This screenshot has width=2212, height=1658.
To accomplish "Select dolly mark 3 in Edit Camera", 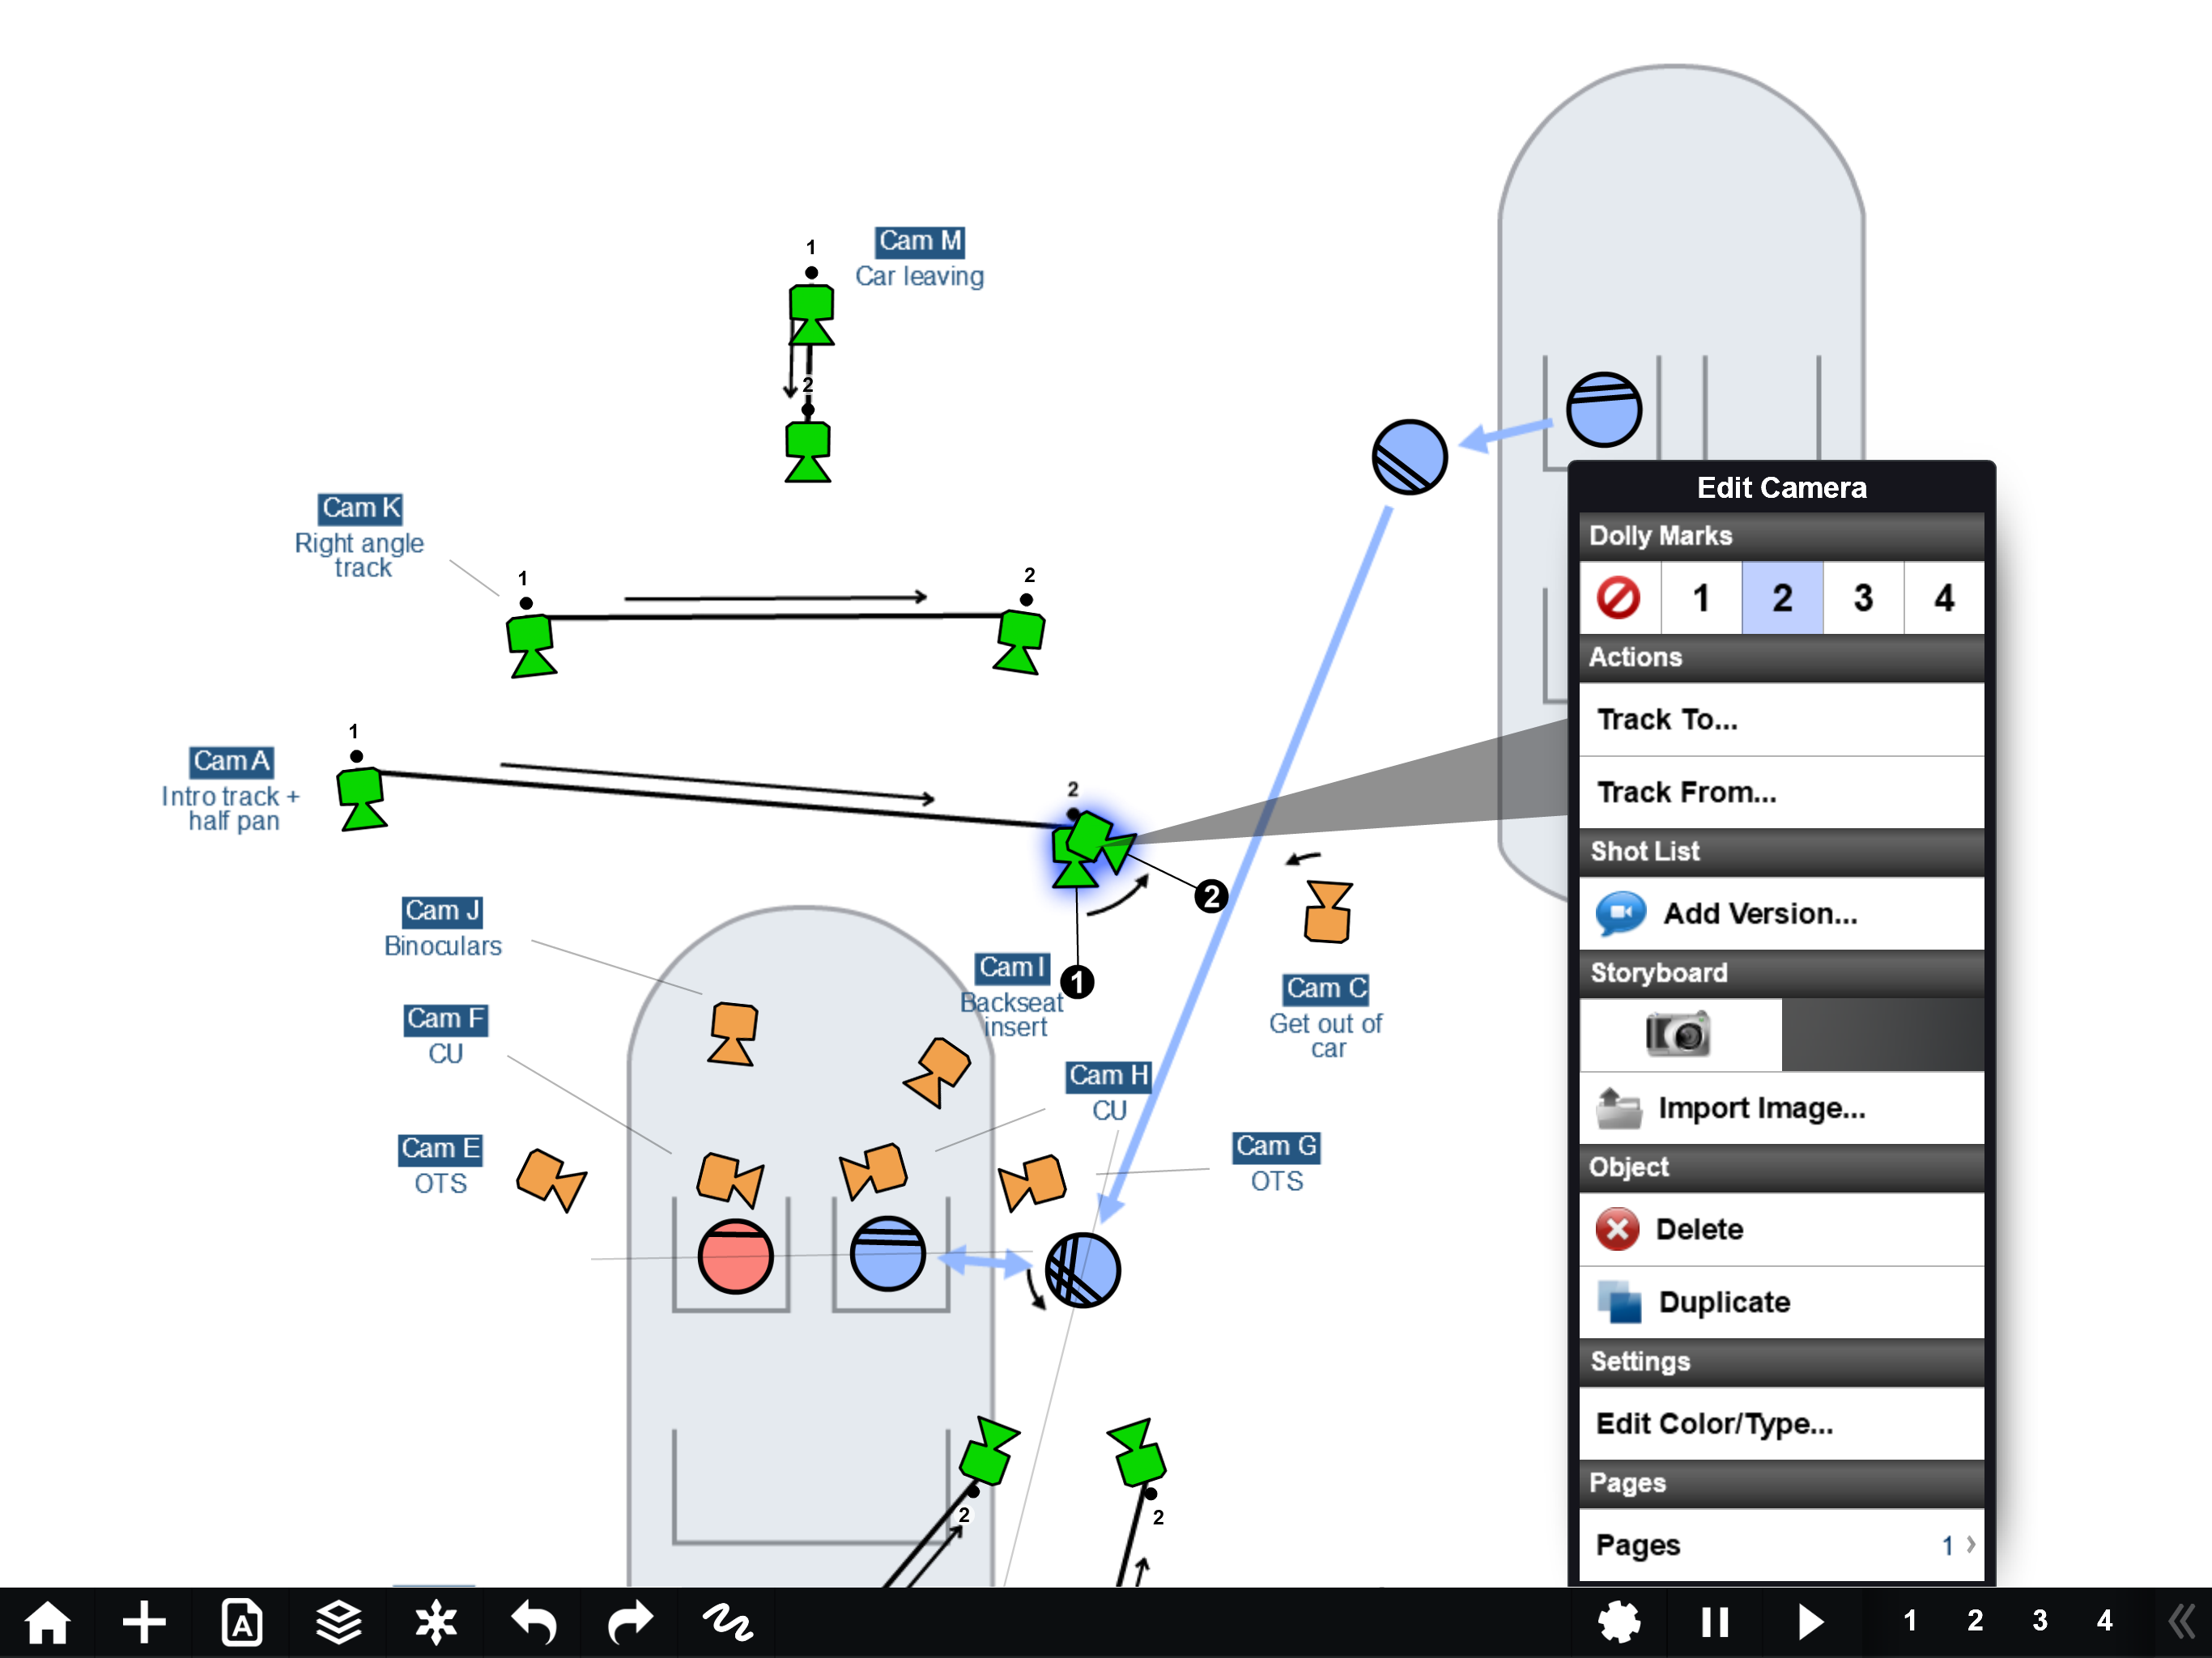I will 1862,598.
